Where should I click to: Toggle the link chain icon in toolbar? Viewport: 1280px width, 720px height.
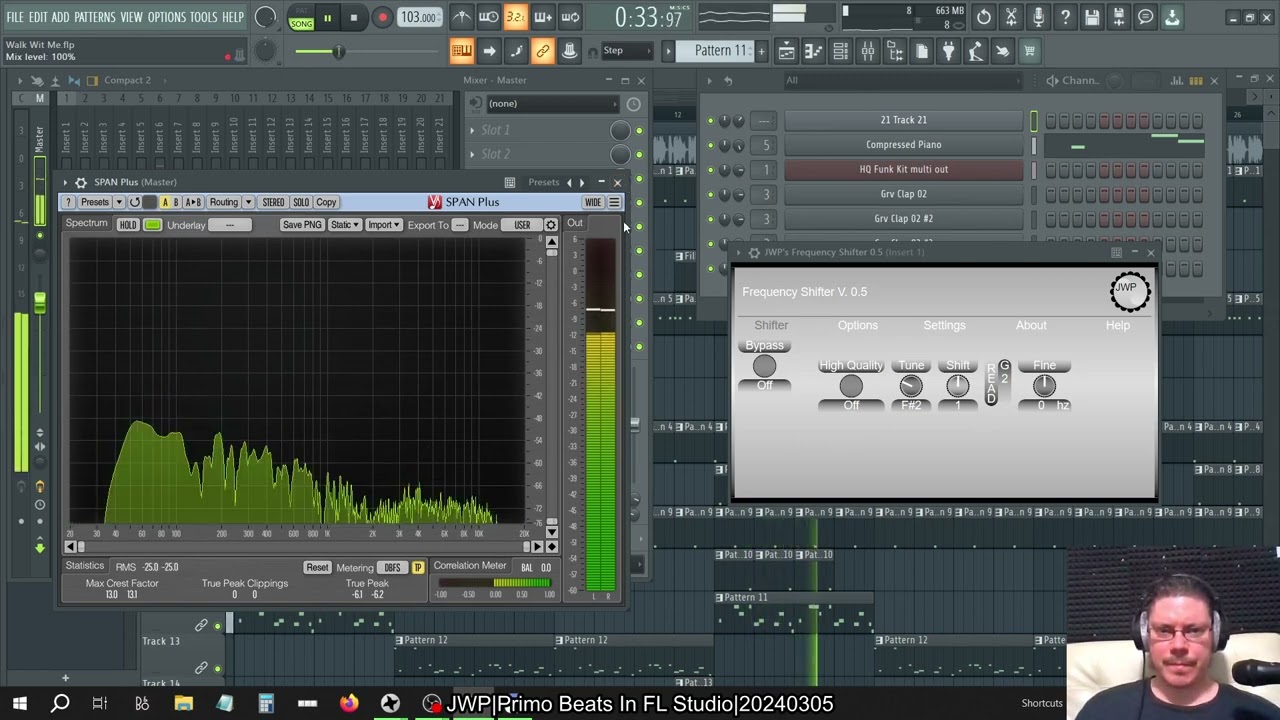pyautogui.click(x=542, y=51)
